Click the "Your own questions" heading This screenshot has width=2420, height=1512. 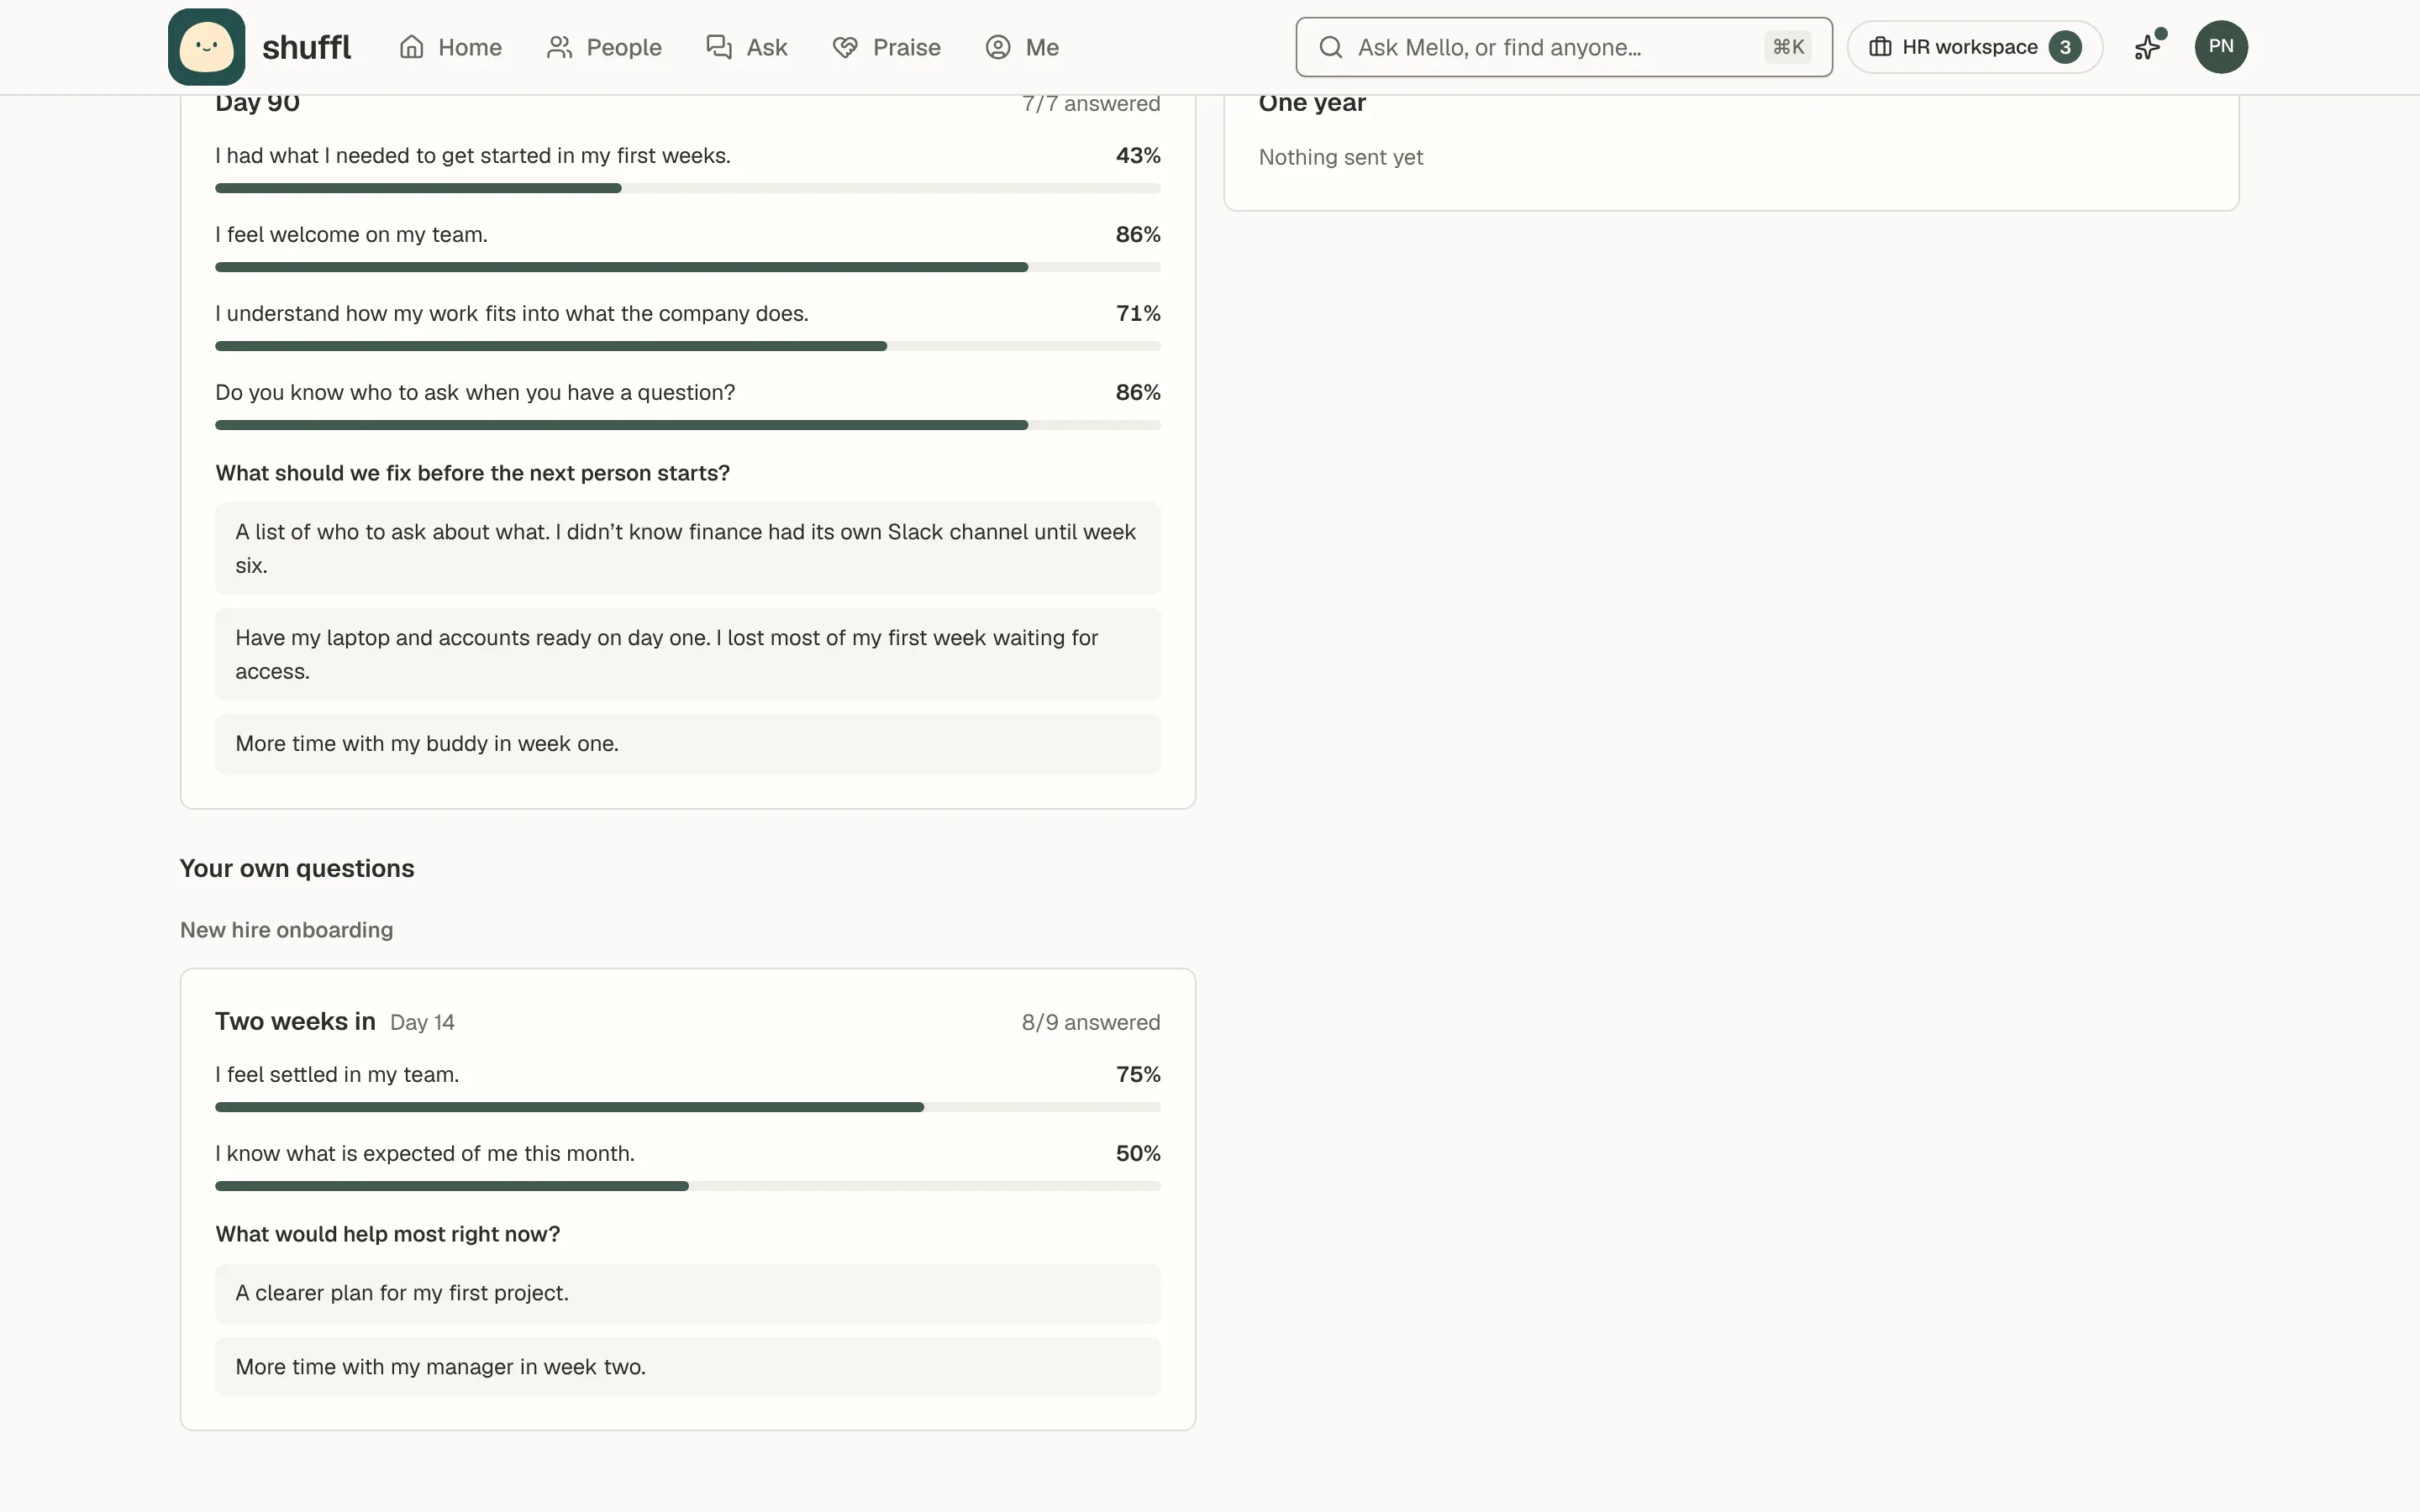(x=297, y=868)
